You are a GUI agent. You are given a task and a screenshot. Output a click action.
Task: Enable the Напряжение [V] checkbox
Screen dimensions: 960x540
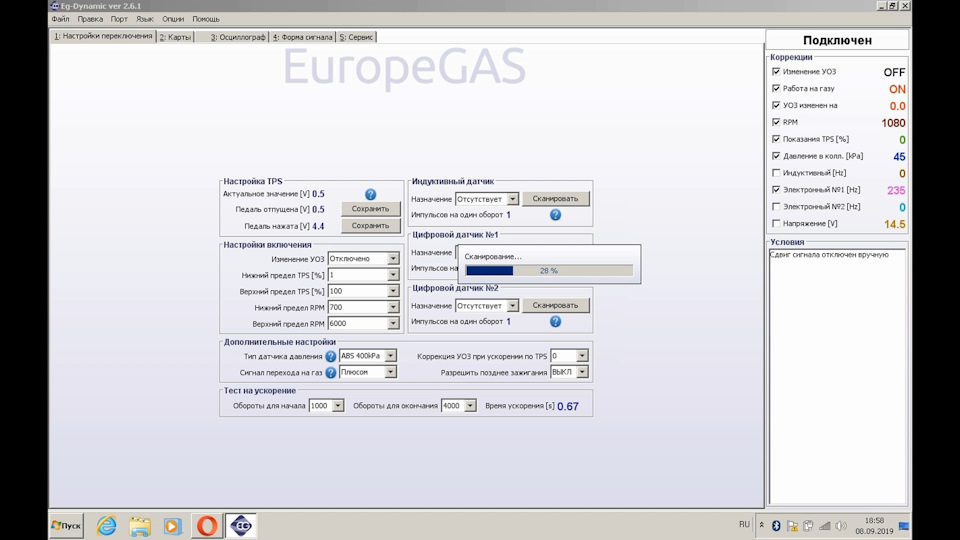pos(776,223)
